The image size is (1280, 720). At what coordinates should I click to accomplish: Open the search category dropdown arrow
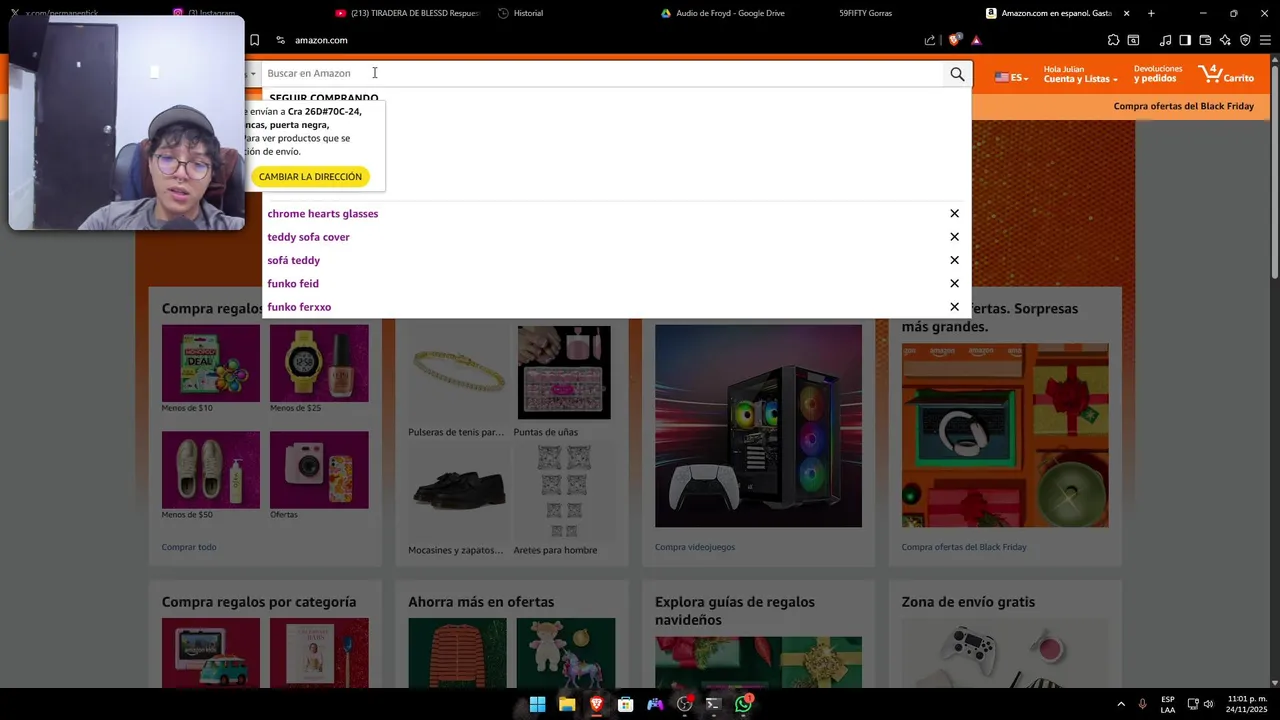253,74
